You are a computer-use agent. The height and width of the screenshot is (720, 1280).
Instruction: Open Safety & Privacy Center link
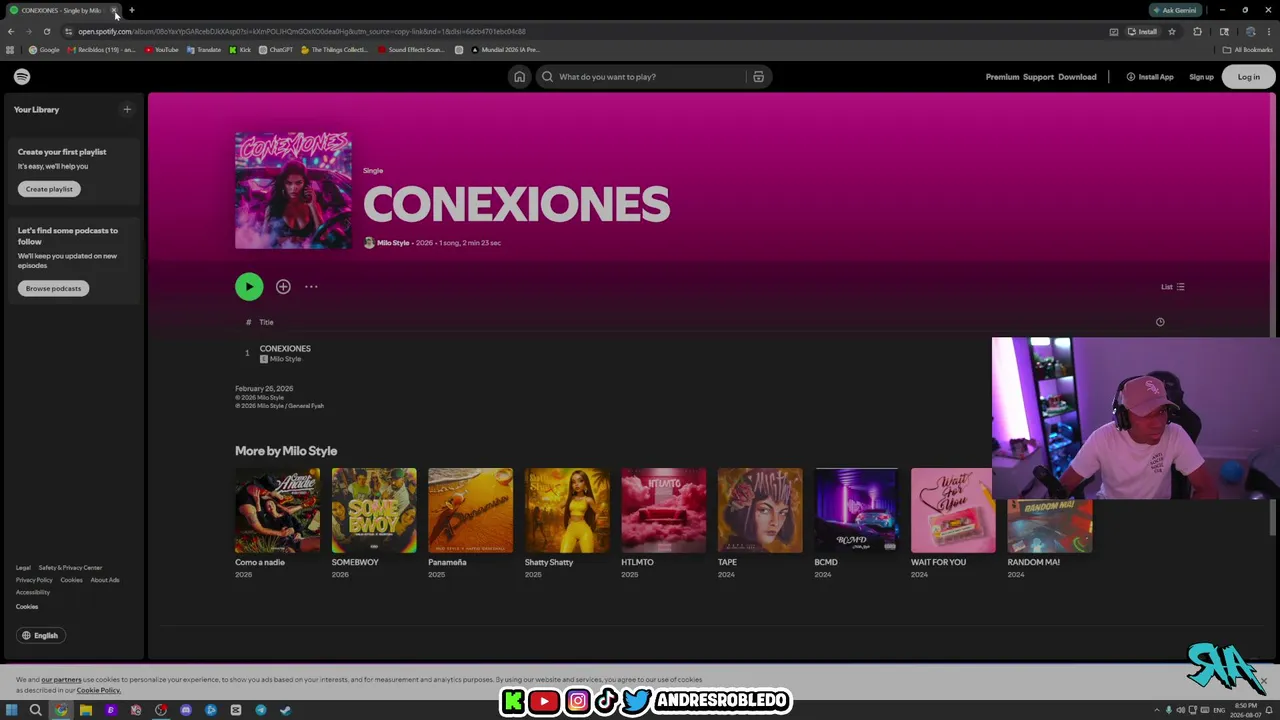[x=70, y=568]
